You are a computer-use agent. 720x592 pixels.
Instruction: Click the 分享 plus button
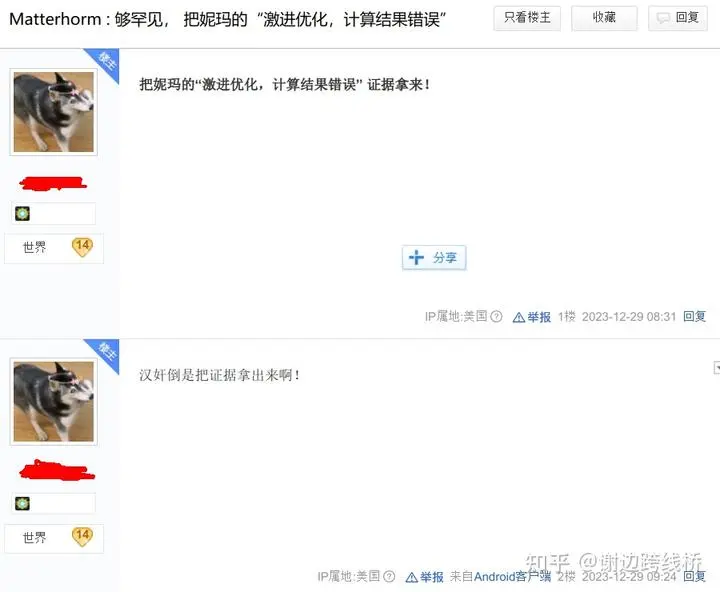pyautogui.click(x=434, y=258)
